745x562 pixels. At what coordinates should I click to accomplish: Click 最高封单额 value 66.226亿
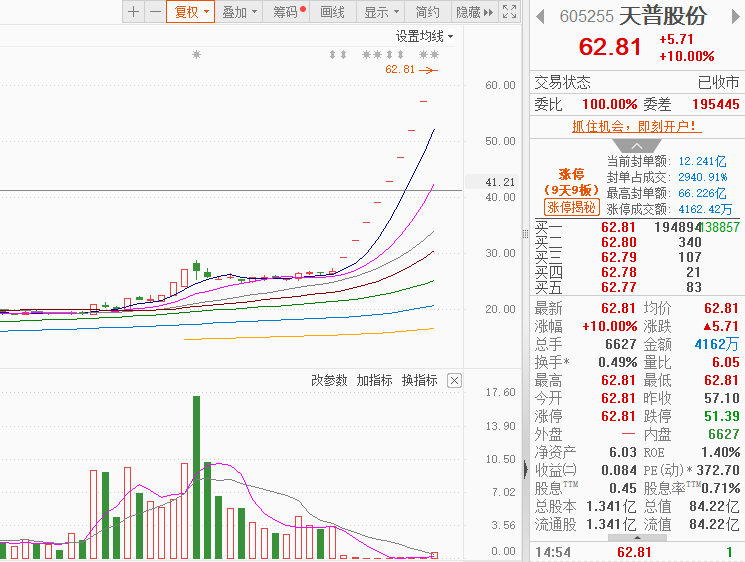point(702,193)
